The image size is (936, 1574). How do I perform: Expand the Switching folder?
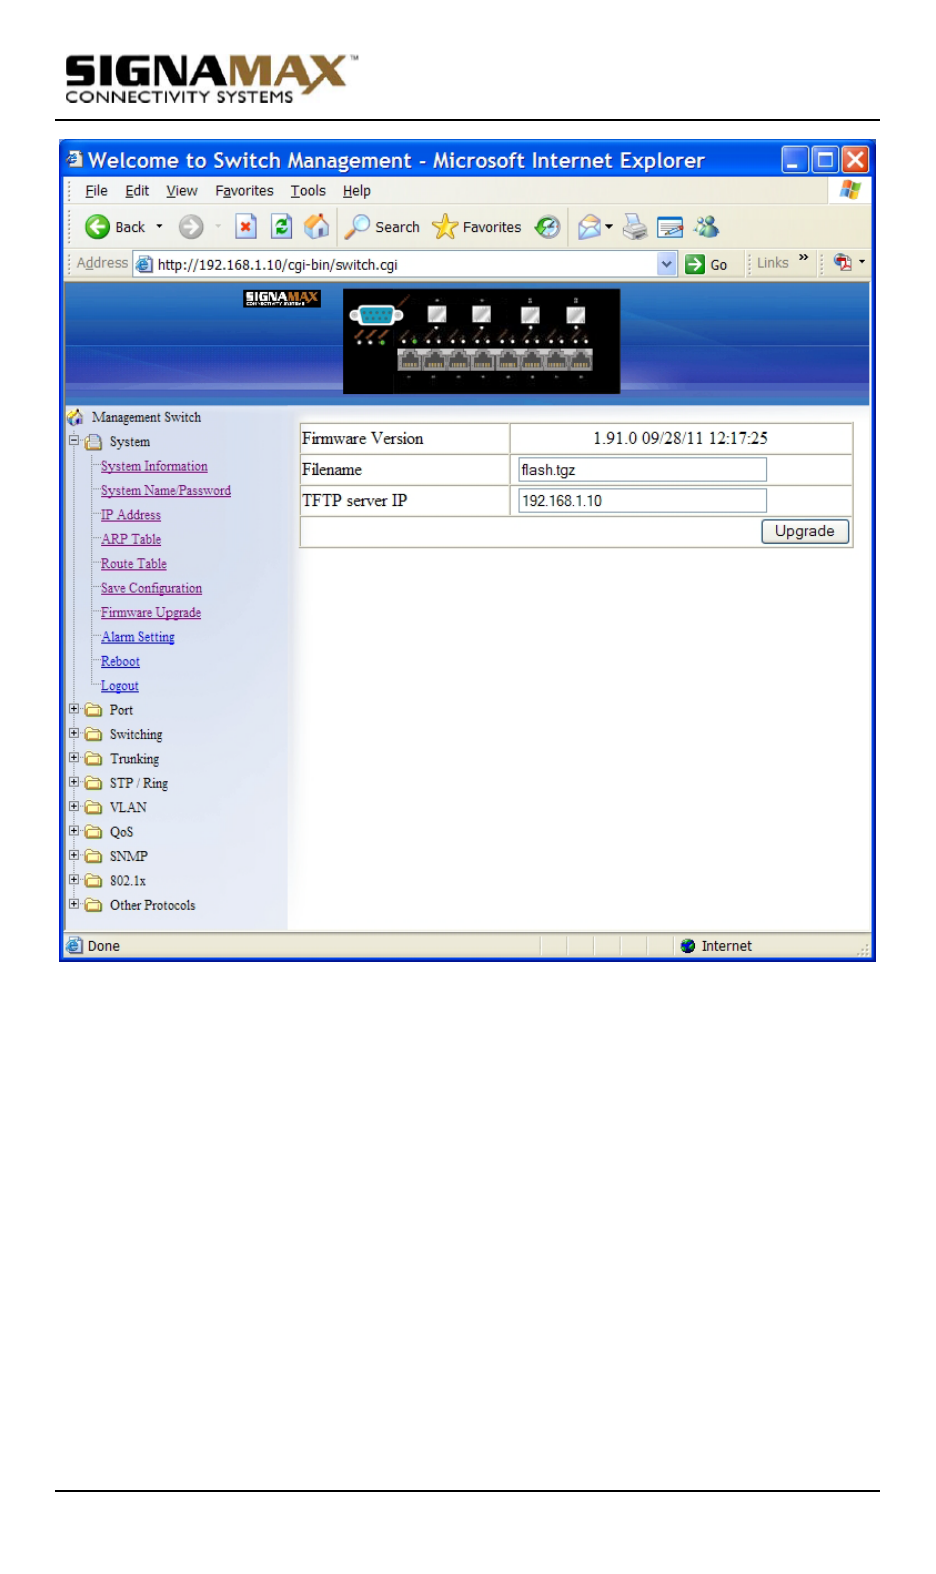pyautogui.click(x=74, y=733)
